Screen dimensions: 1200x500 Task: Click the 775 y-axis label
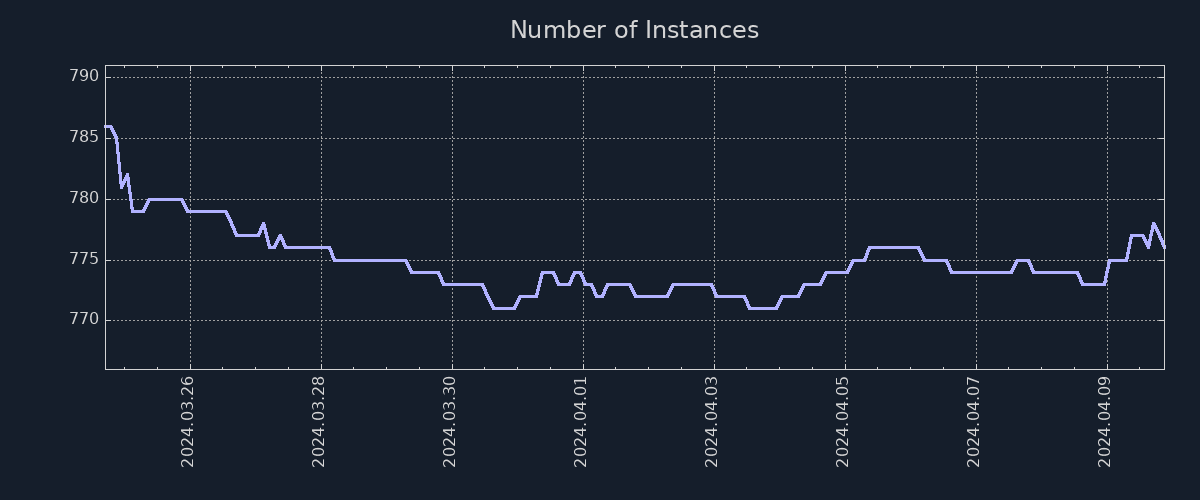coord(86,260)
